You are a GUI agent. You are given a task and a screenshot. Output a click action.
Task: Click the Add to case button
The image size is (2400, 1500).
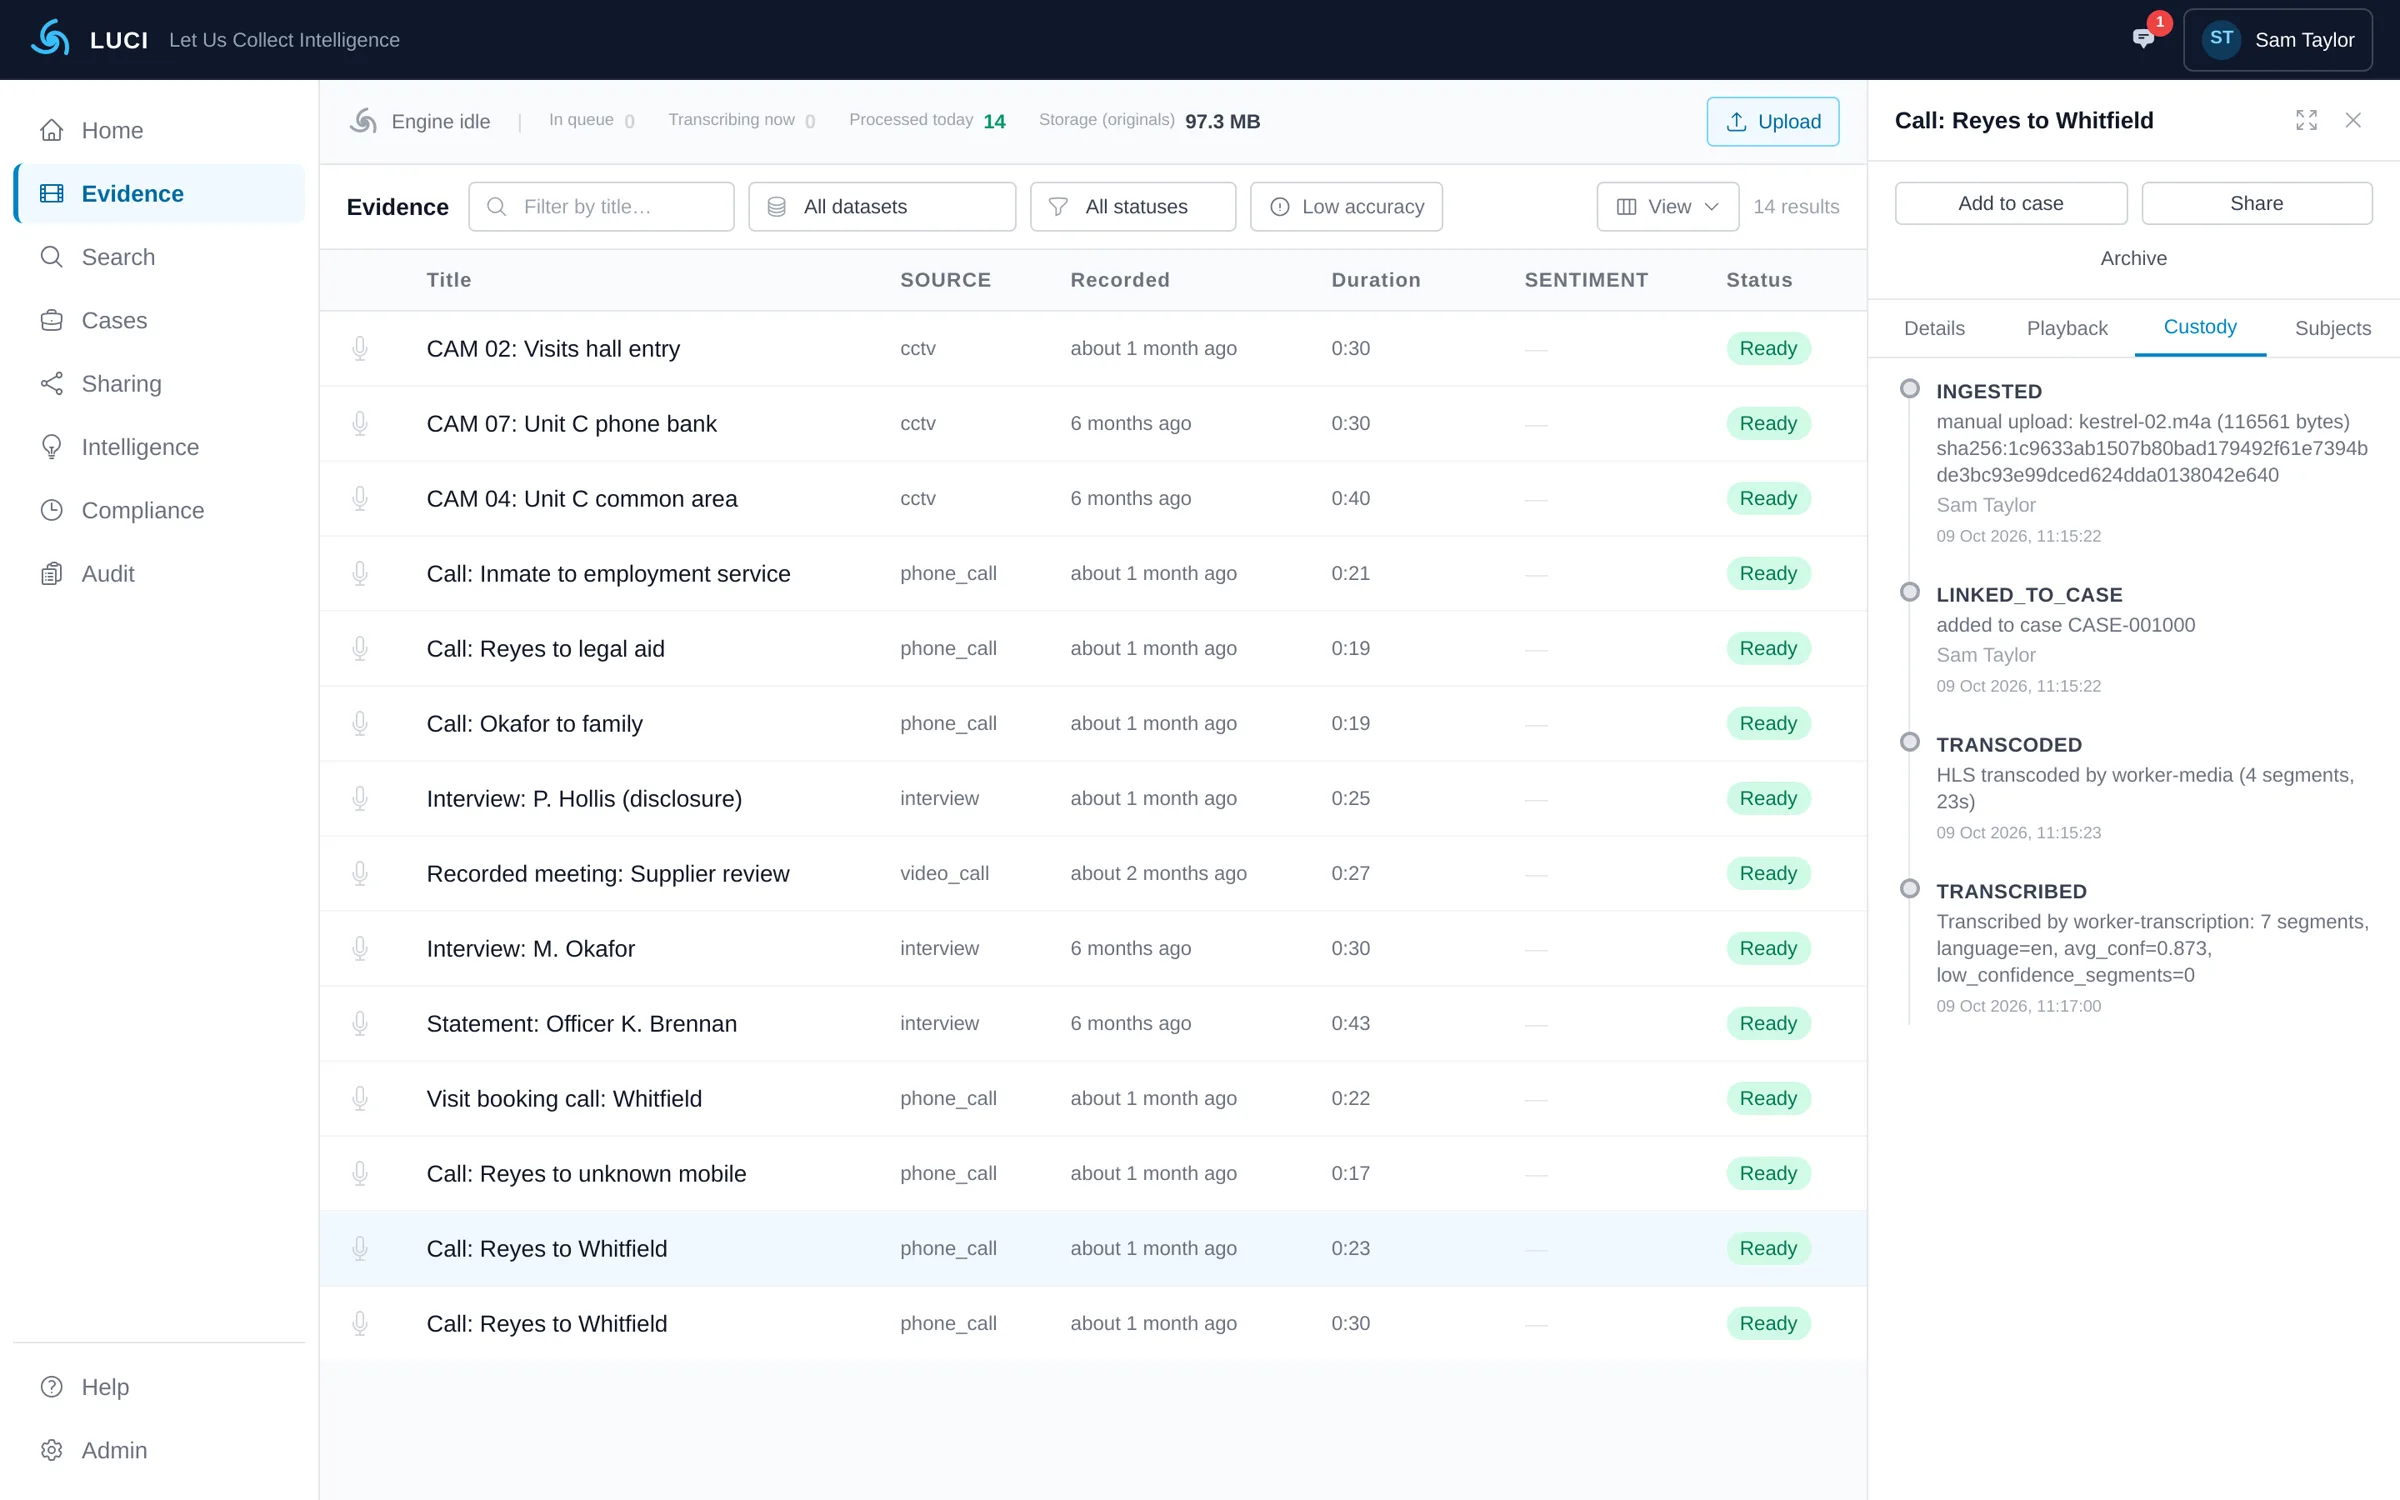coord(2011,203)
